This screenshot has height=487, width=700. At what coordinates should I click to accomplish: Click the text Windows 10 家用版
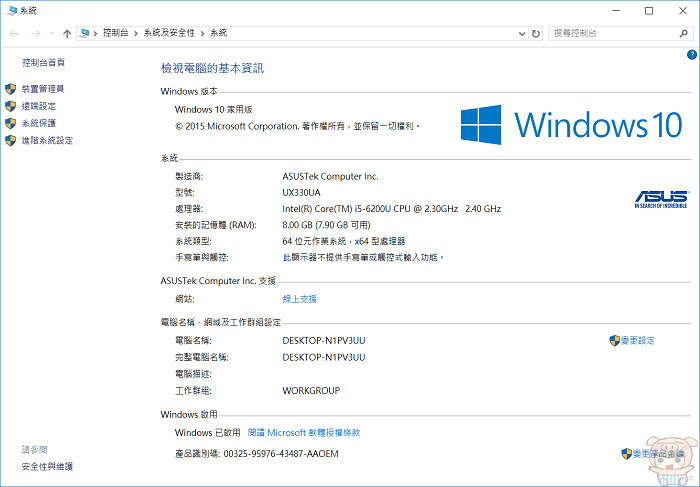[213, 109]
